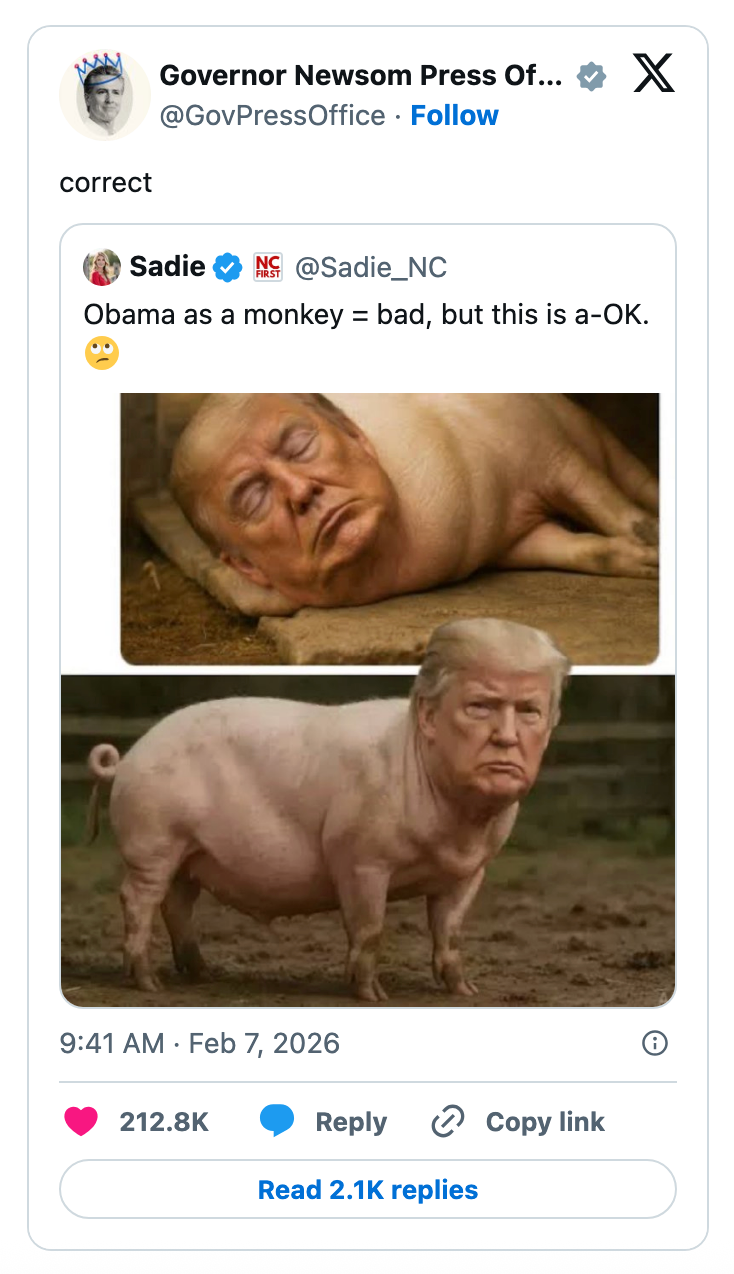Click the pink heart like icon
Viewport: 734px width, 1274px height.
(x=81, y=1121)
